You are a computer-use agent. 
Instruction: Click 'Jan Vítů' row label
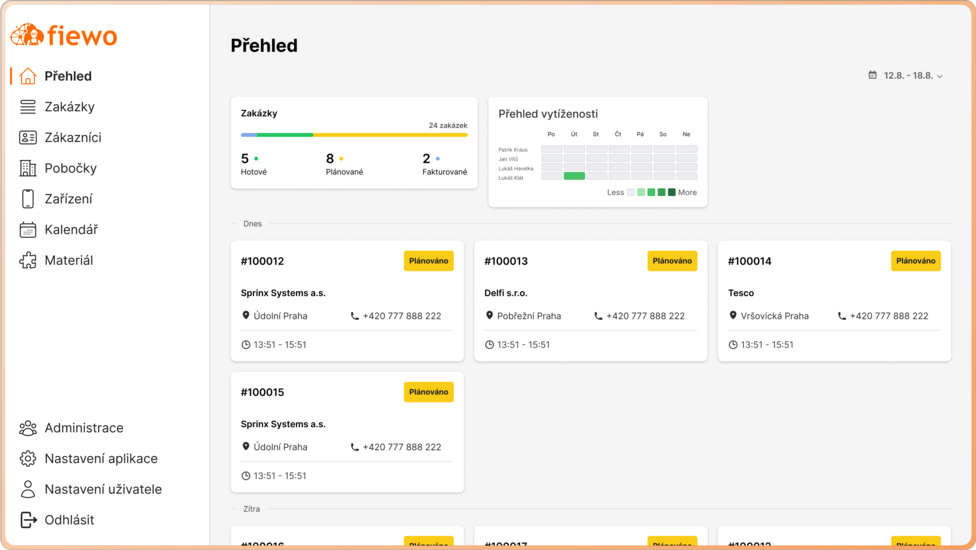508,159
